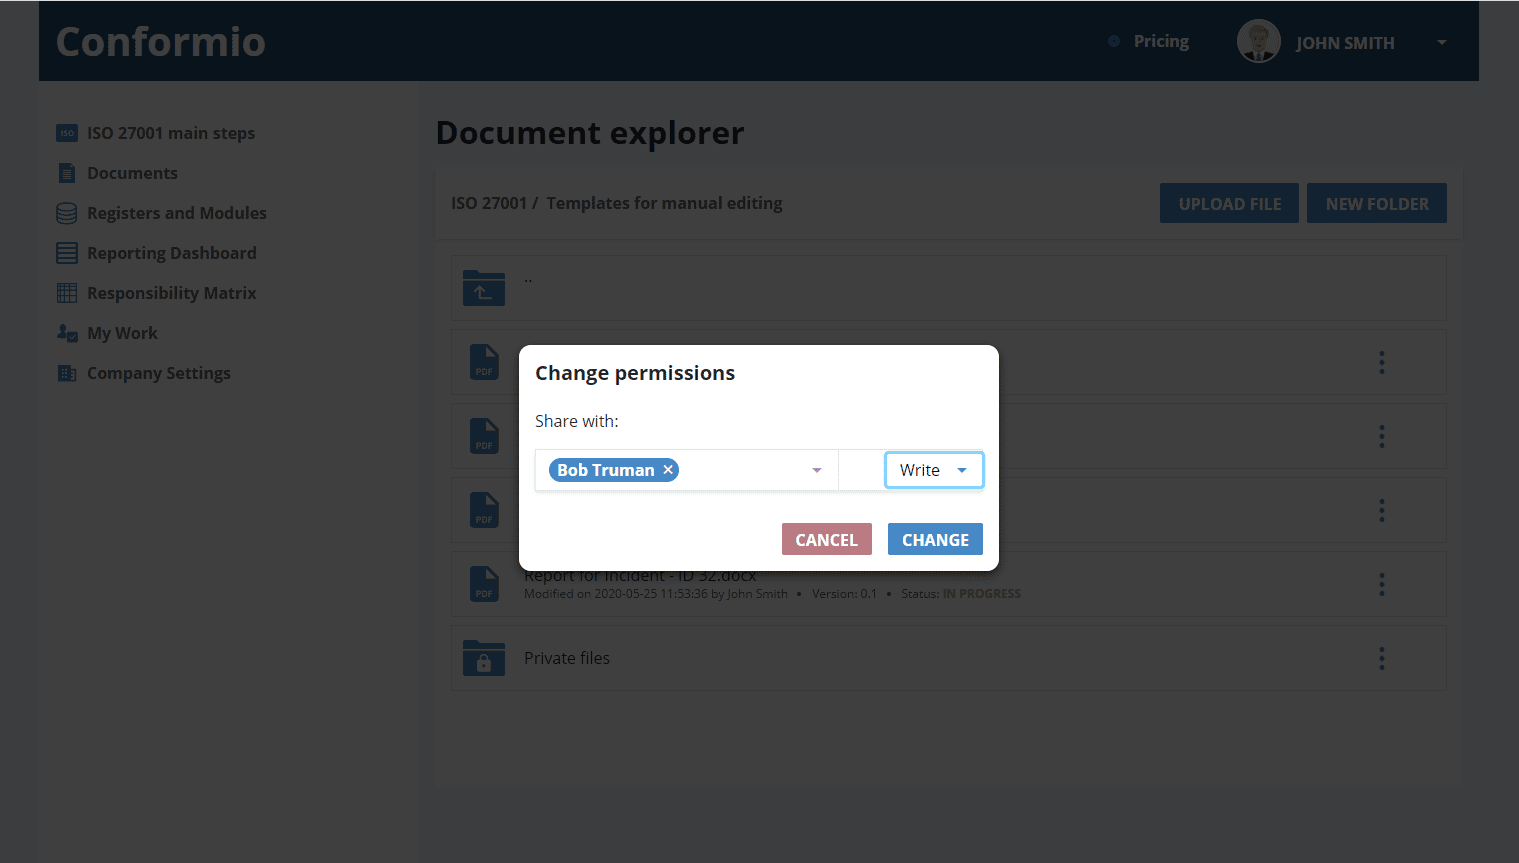Viewport: 1519px width, 863px height.
Task: Click ISO 27001 breadcrumb link
Action: (x=489, y=203)
